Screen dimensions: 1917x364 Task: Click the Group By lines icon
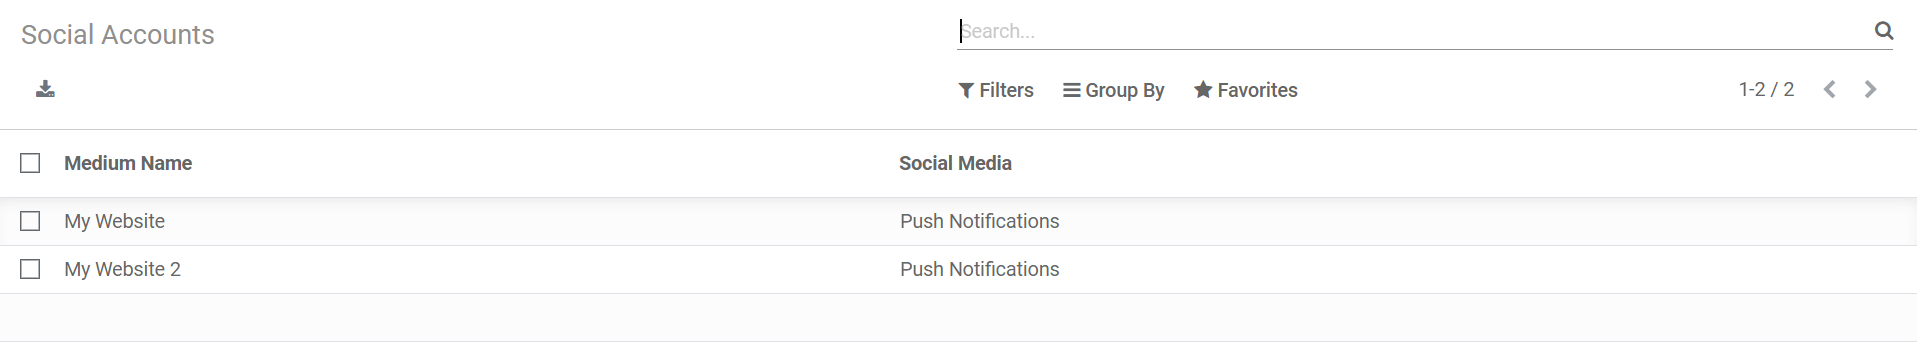[1071, 90]
